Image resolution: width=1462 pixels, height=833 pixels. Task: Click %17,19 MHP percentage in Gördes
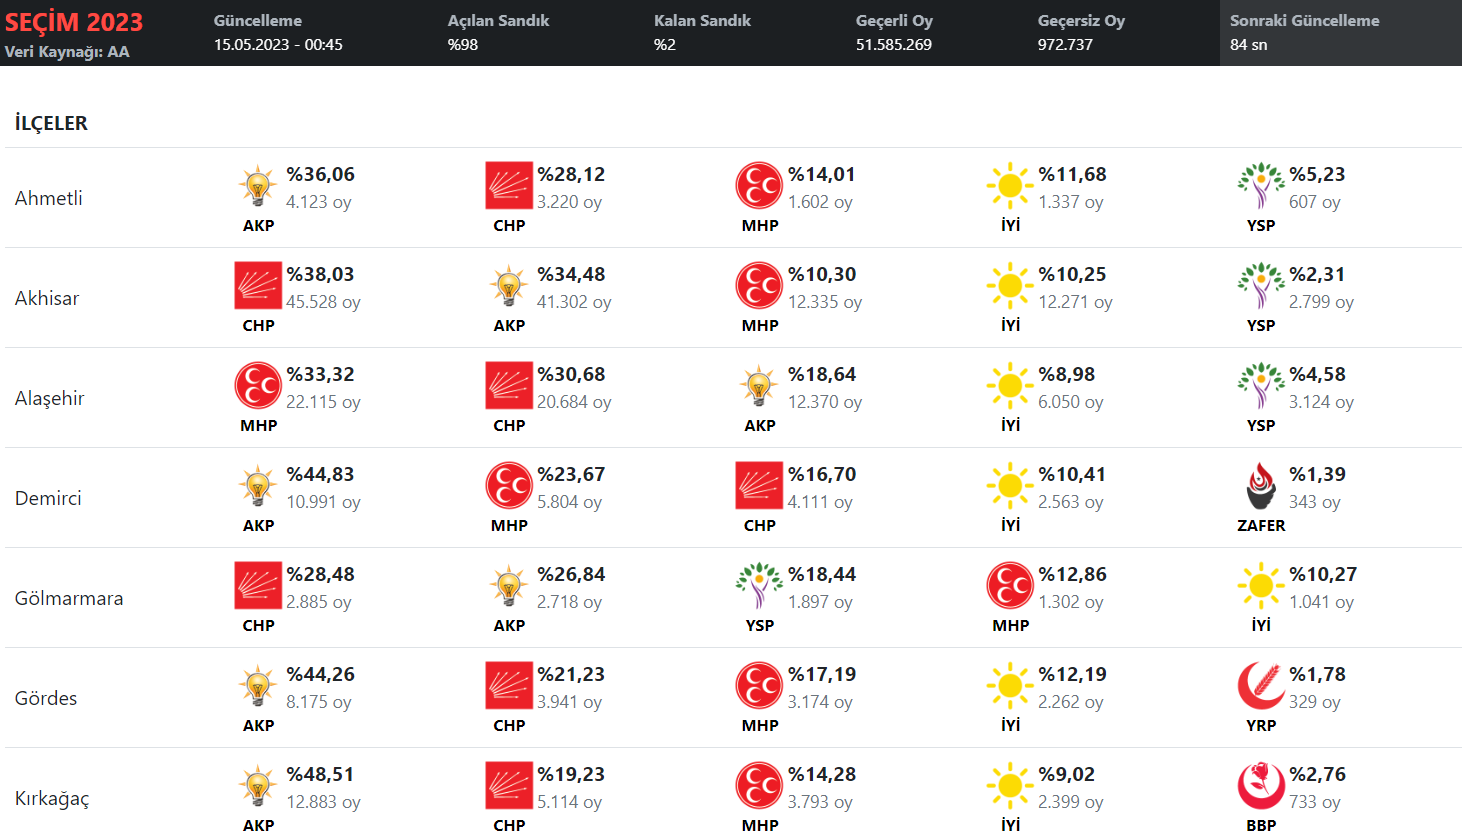tap(822, 674)
